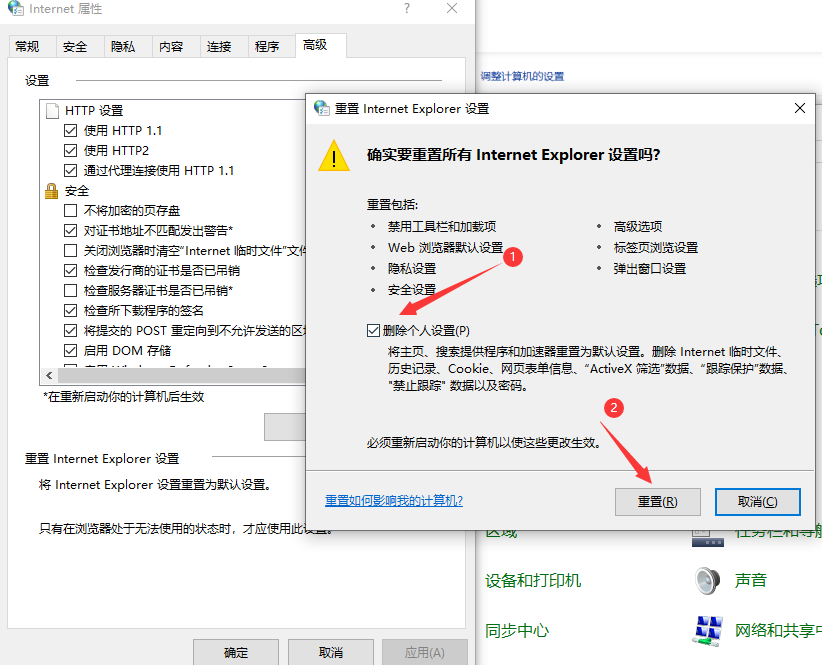The width and height of the screenshot is (822, 665).
Task: Click the 声音 speaker icon
Action: point(708,581)
